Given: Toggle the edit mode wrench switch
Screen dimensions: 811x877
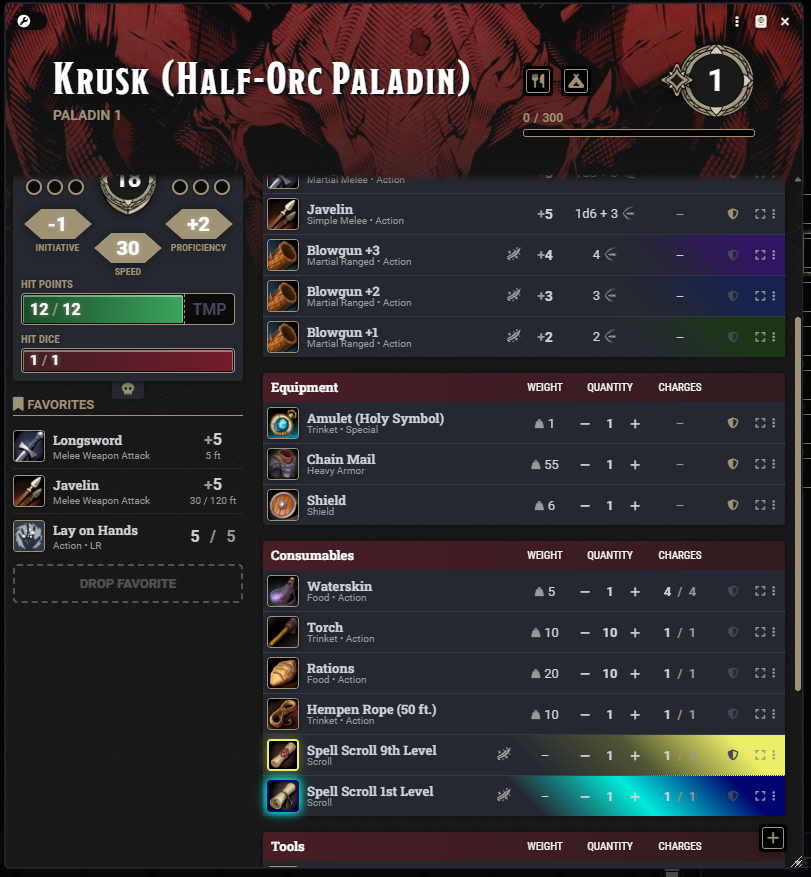Looking at the screenshot, I should (30, 21).
